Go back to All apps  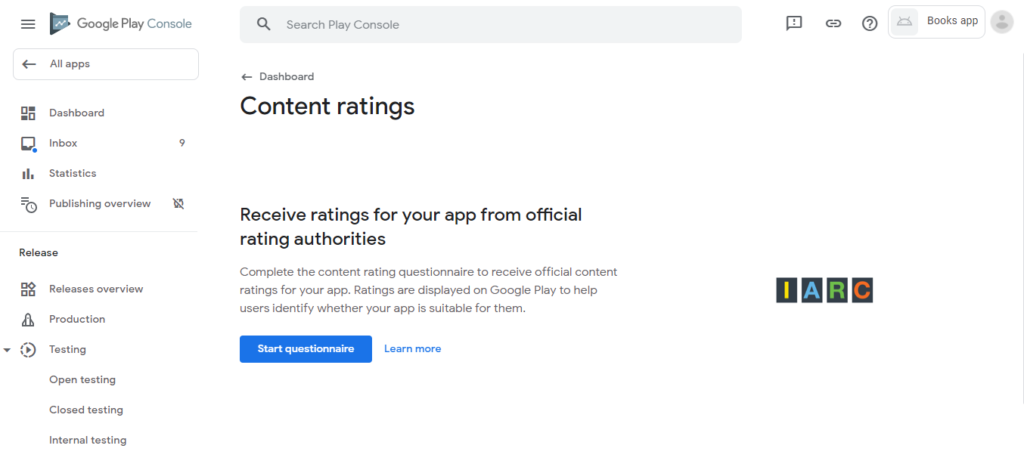[x=106, y=64]
